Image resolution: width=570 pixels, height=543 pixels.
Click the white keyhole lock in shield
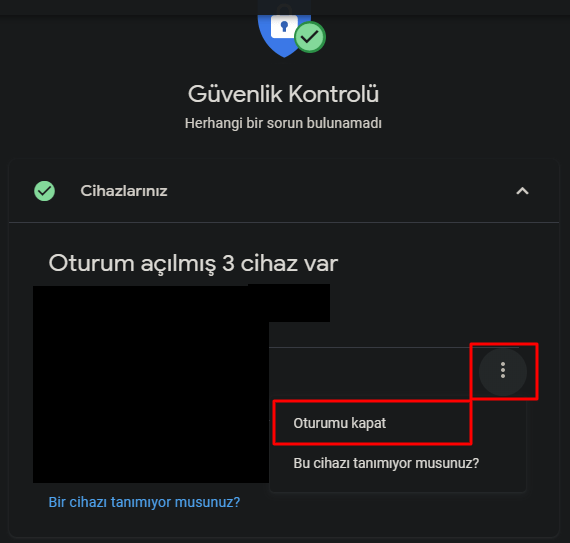(x=285, y=26)
